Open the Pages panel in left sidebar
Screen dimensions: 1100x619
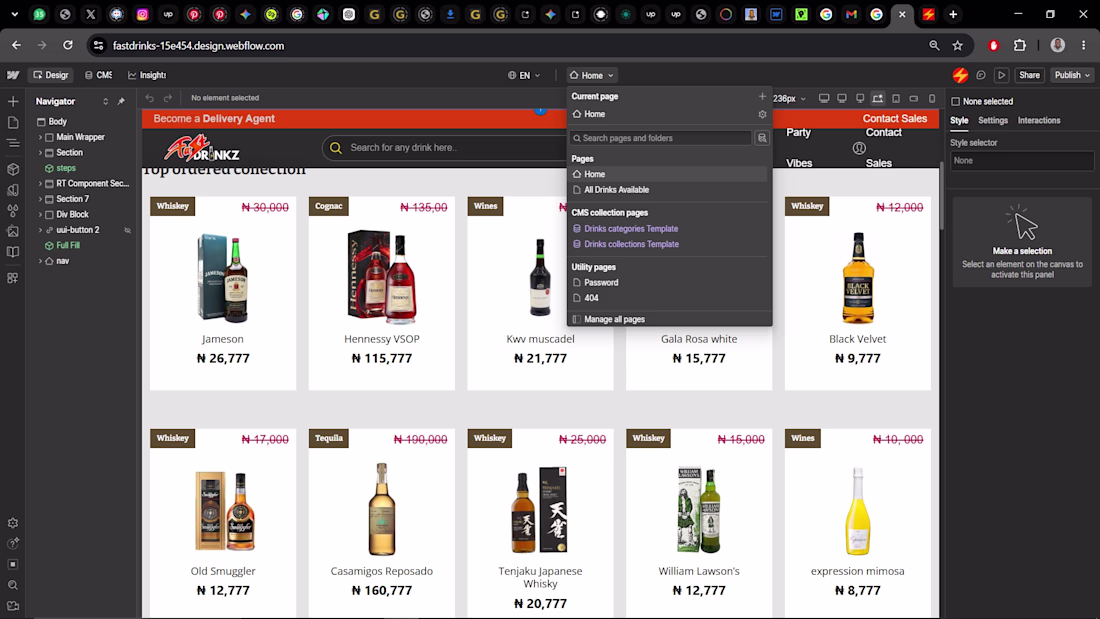tap(13, 123)
